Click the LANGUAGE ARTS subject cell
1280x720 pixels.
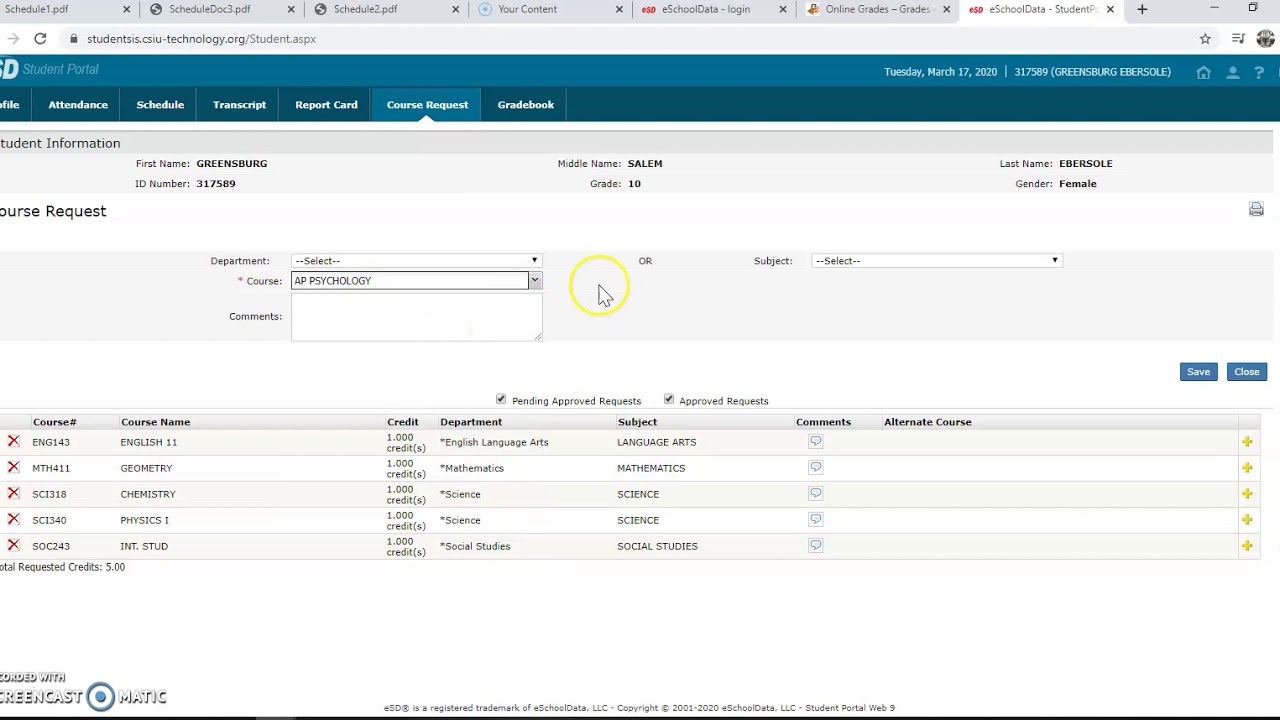tap(656, 442)
